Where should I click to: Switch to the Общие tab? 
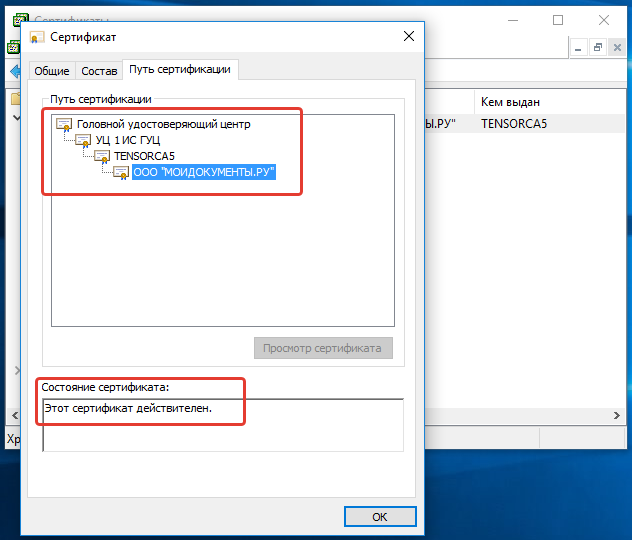click(x=51, y=71)
